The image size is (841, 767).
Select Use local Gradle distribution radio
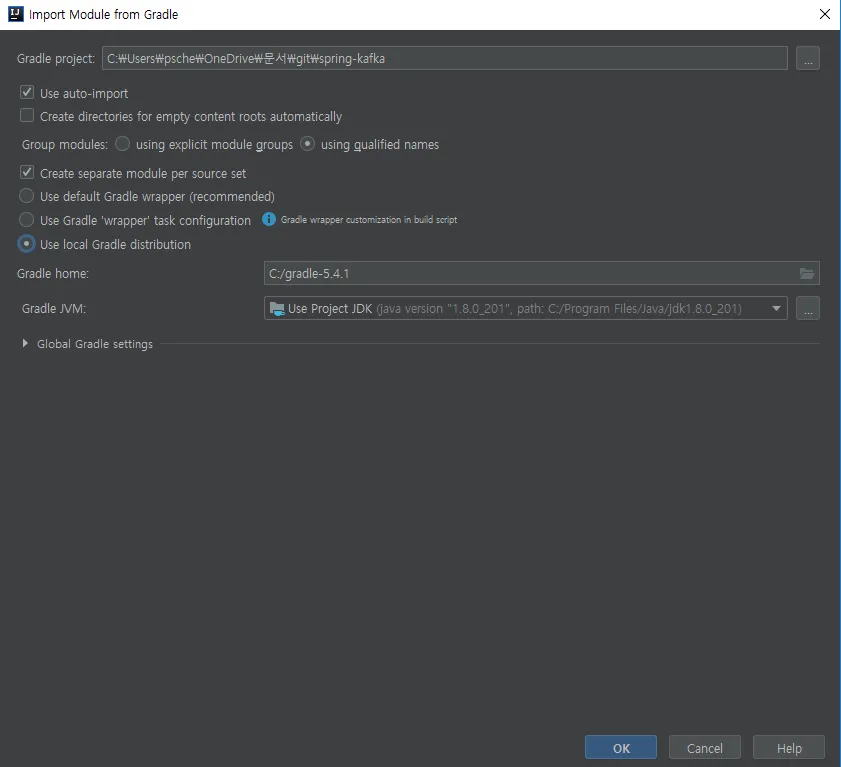(26, 244)
